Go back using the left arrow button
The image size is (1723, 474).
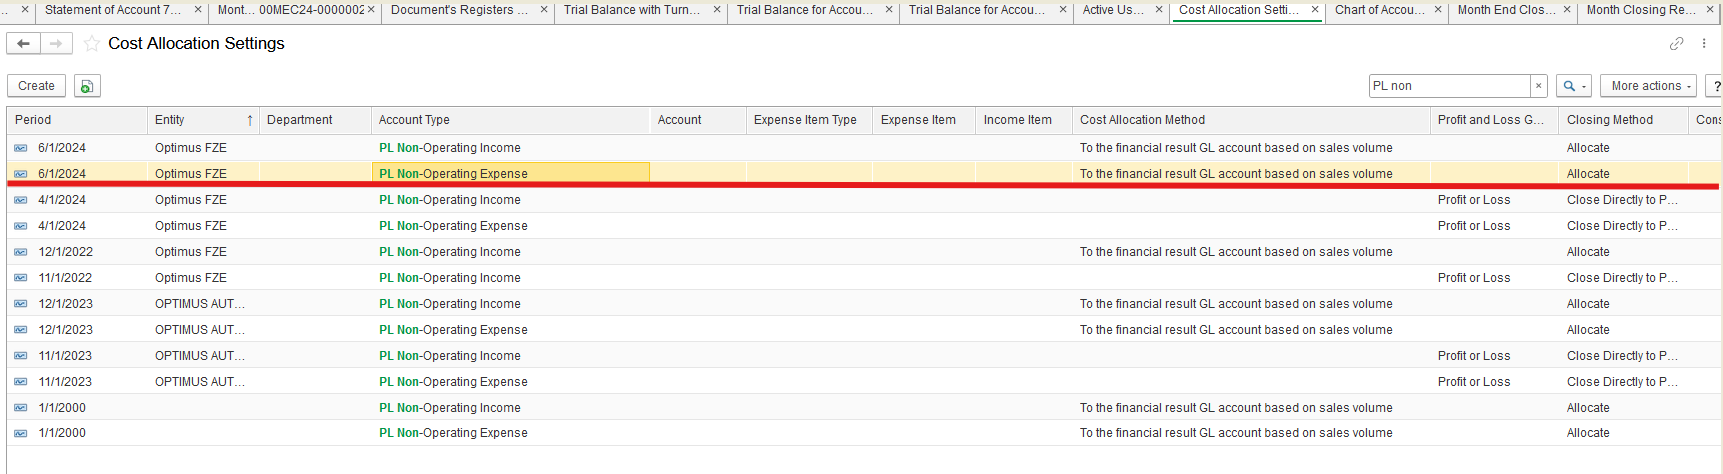(x=23, y=44)
